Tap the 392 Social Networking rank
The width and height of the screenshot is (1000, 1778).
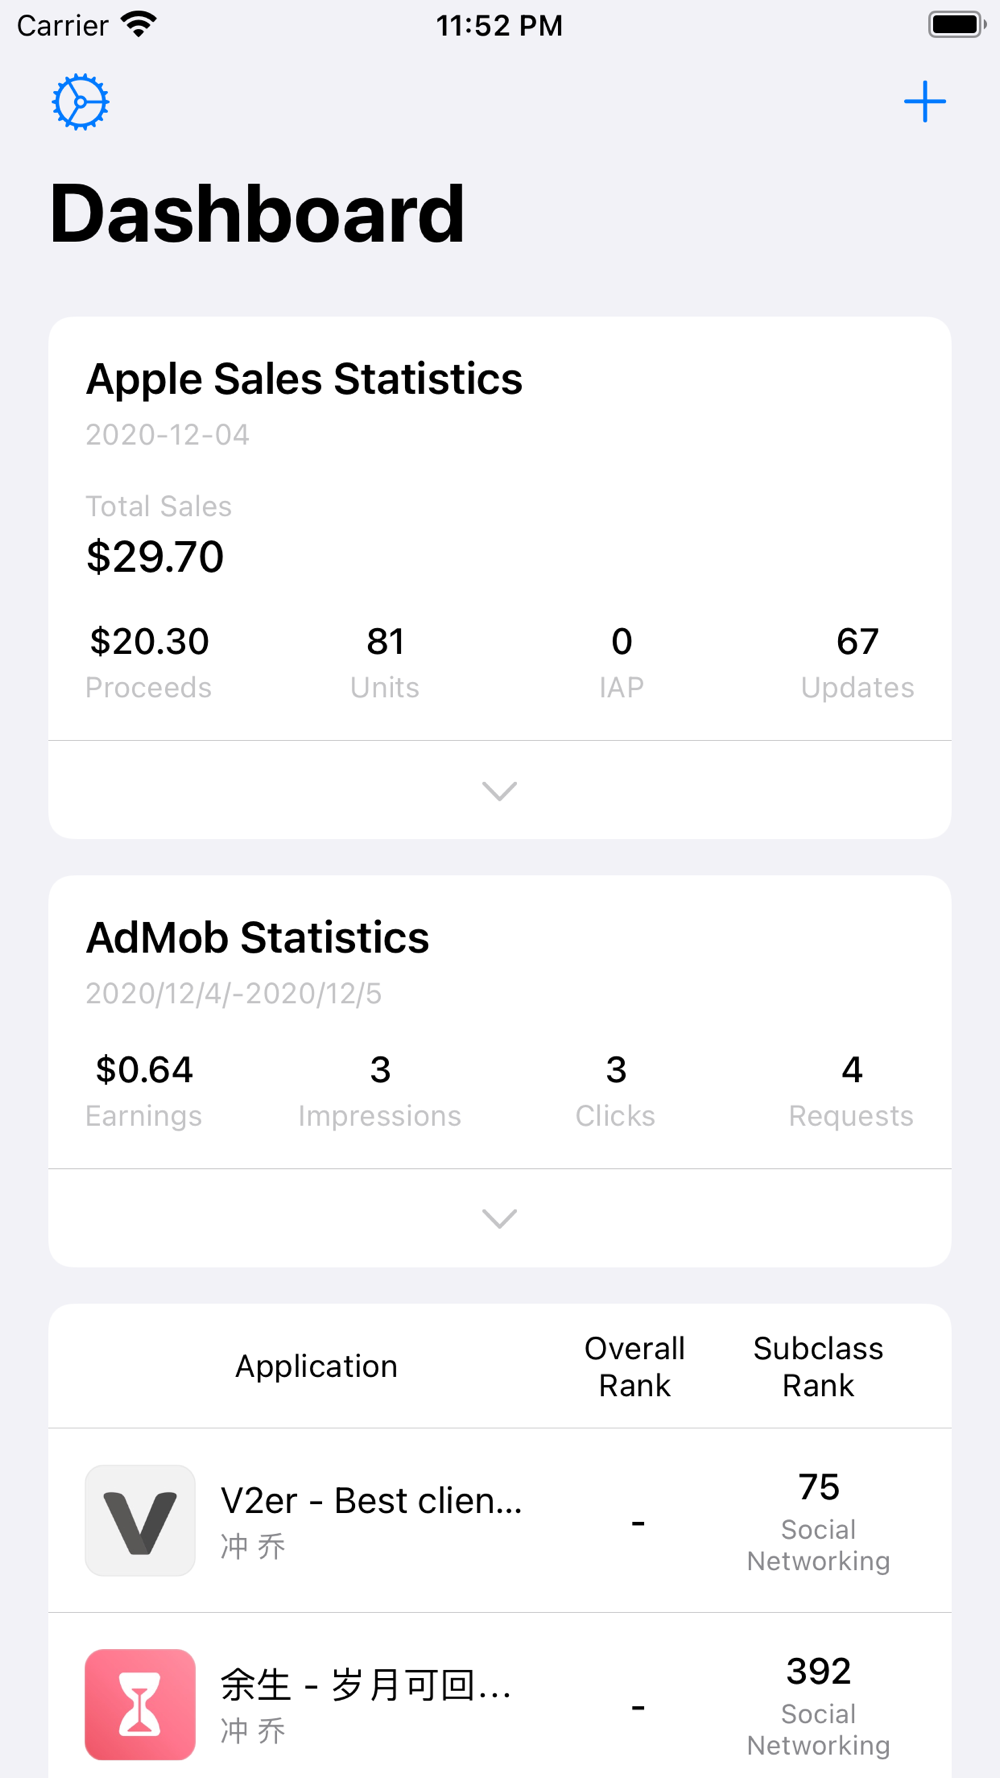pyautogui.click(x=818, y=1704)
